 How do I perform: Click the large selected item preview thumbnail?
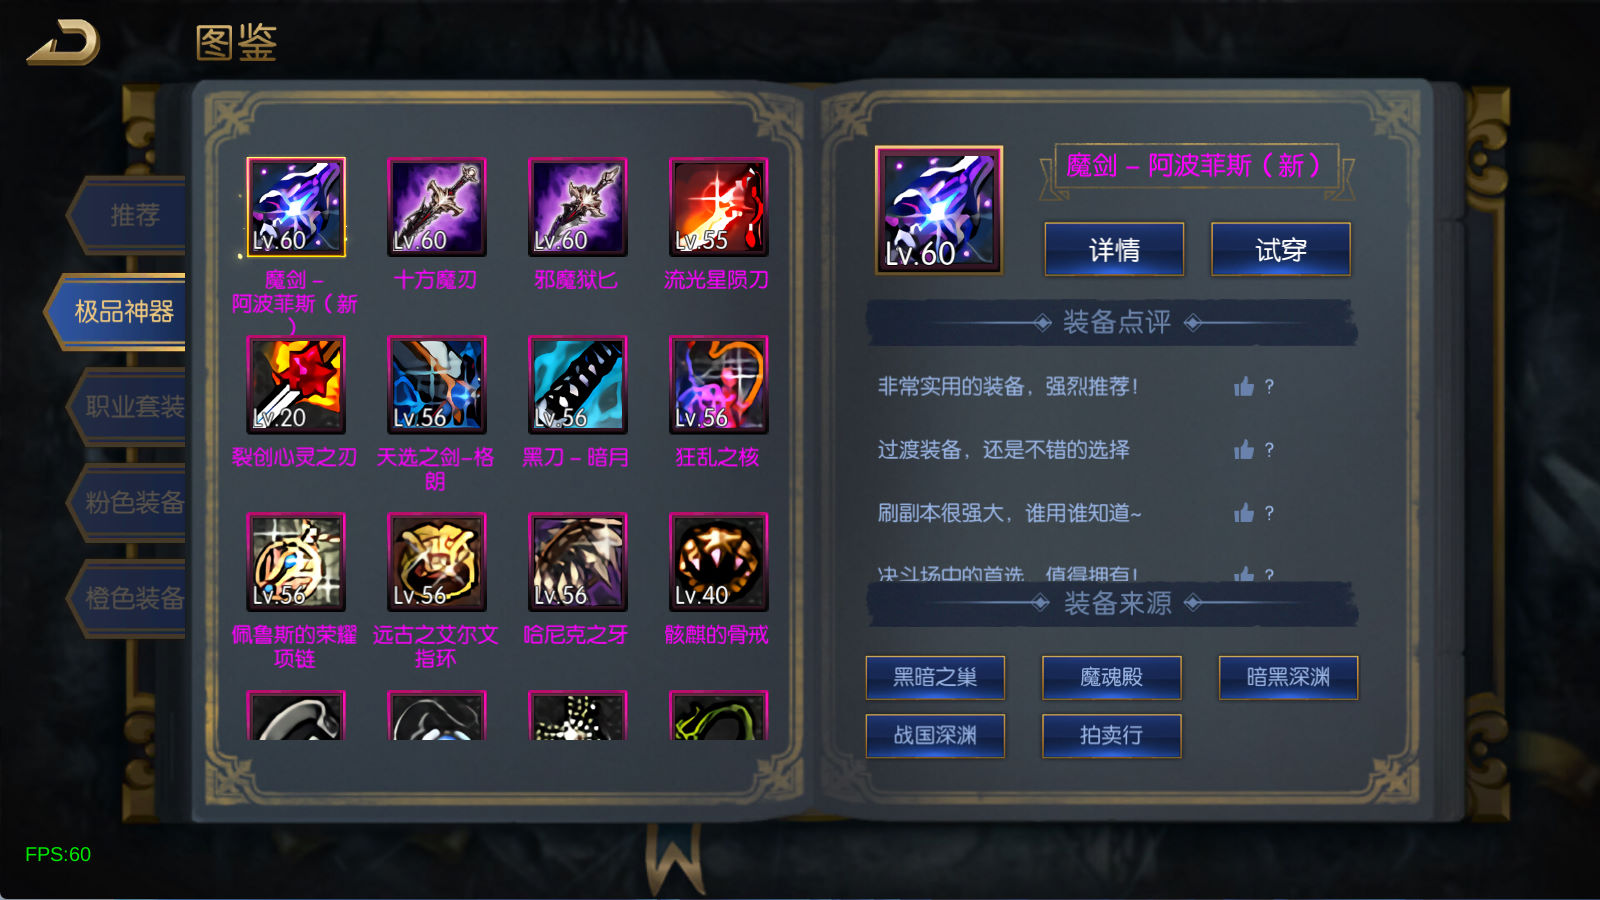(939, 210)
